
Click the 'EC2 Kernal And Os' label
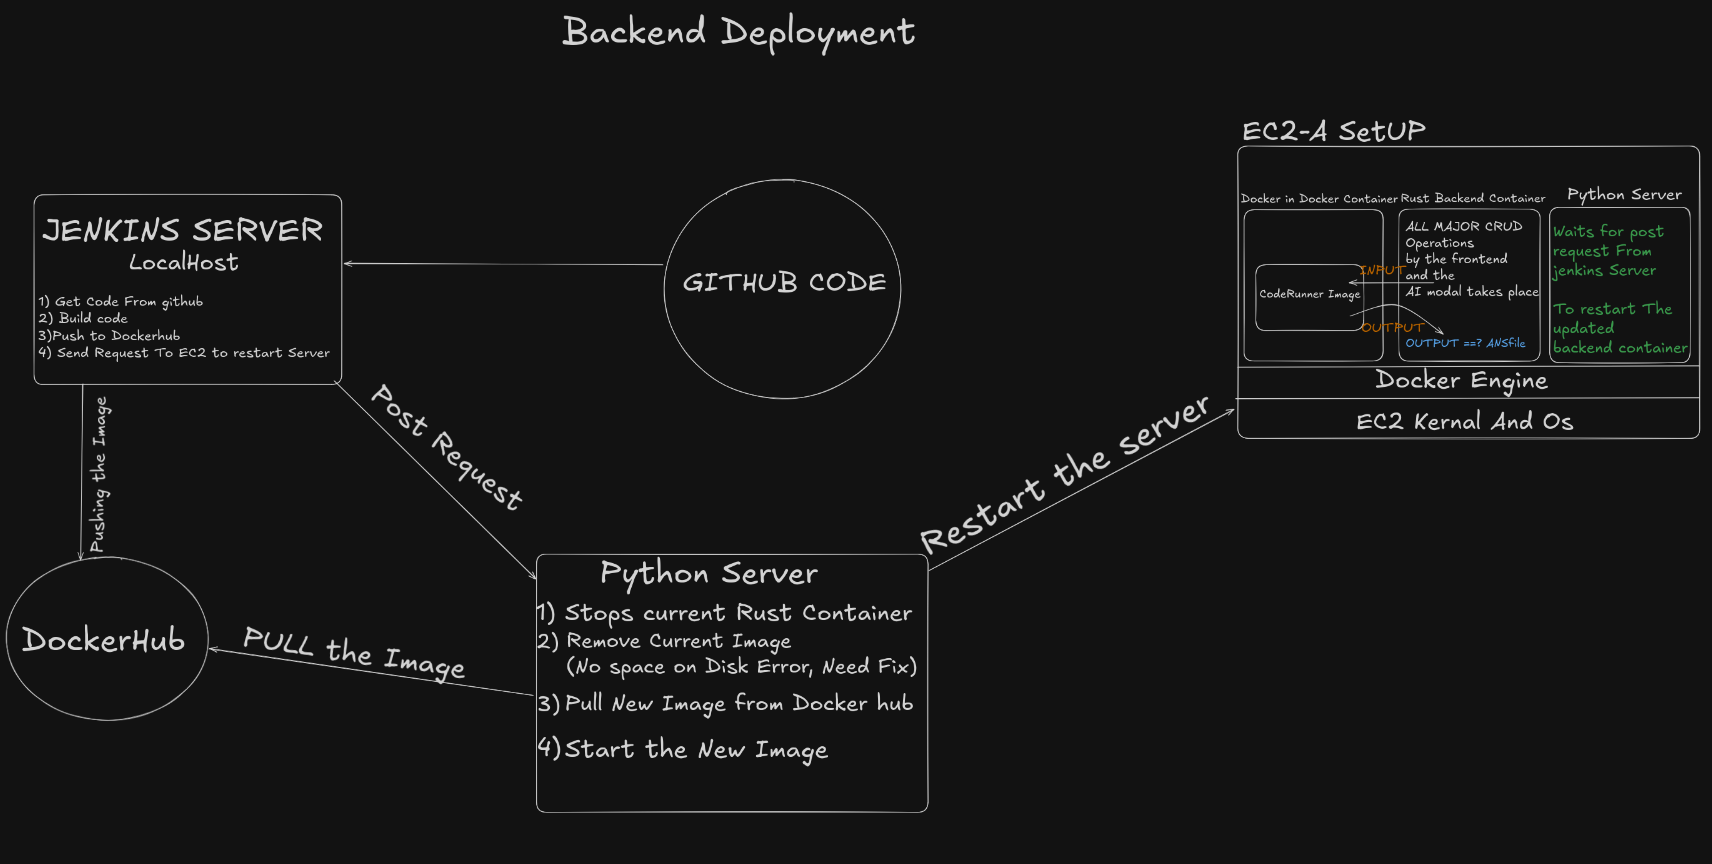(x=1464, y=422)
